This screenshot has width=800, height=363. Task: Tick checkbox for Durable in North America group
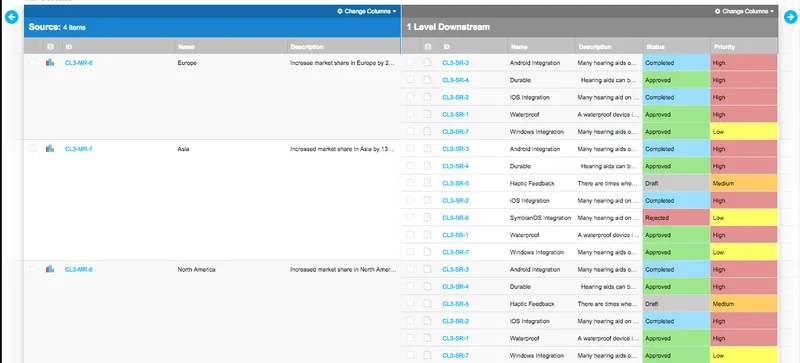pos(410,286)
